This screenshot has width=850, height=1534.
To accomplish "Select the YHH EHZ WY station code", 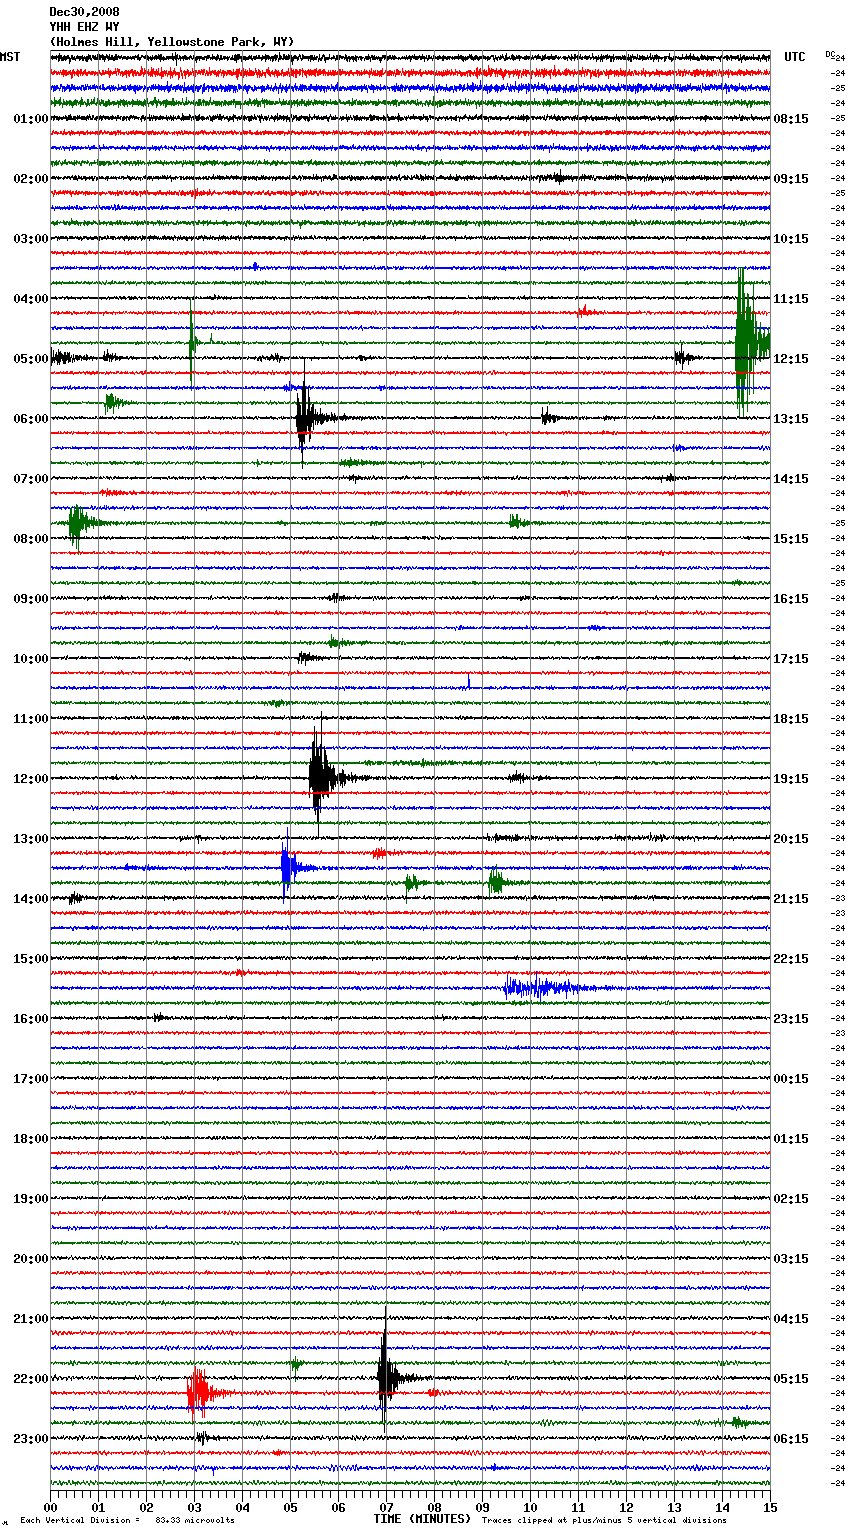I will 84,27.
